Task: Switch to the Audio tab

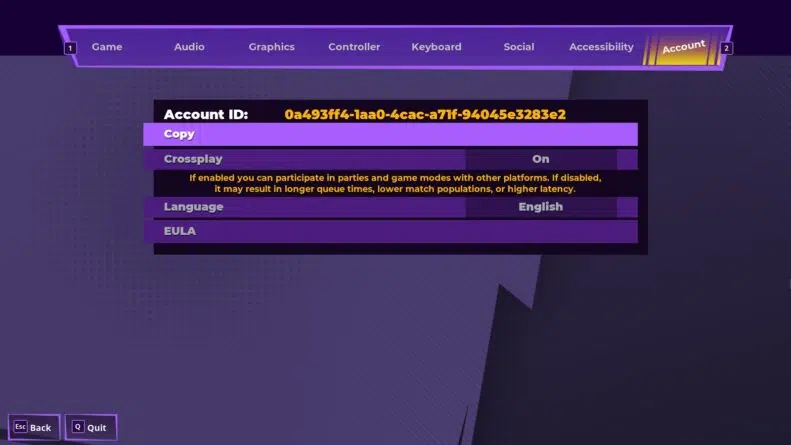Action: 189,47
